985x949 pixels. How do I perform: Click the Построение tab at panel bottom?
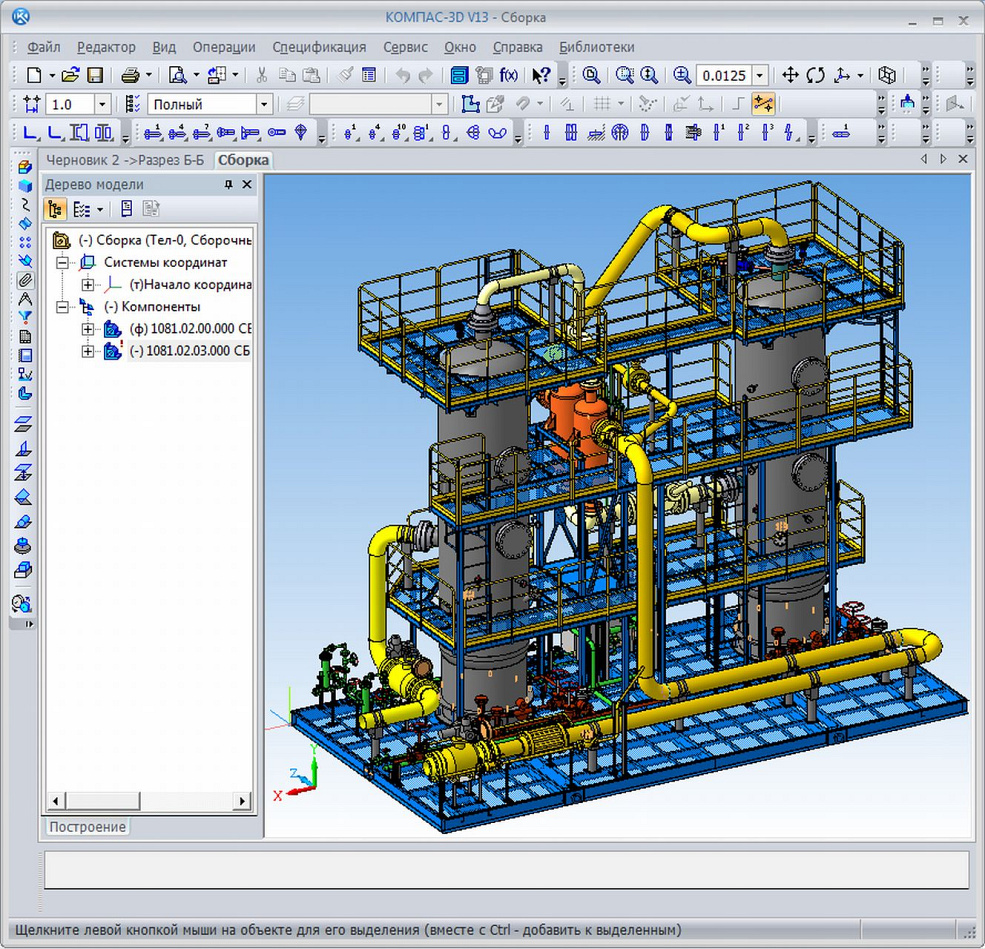(88, 827)
